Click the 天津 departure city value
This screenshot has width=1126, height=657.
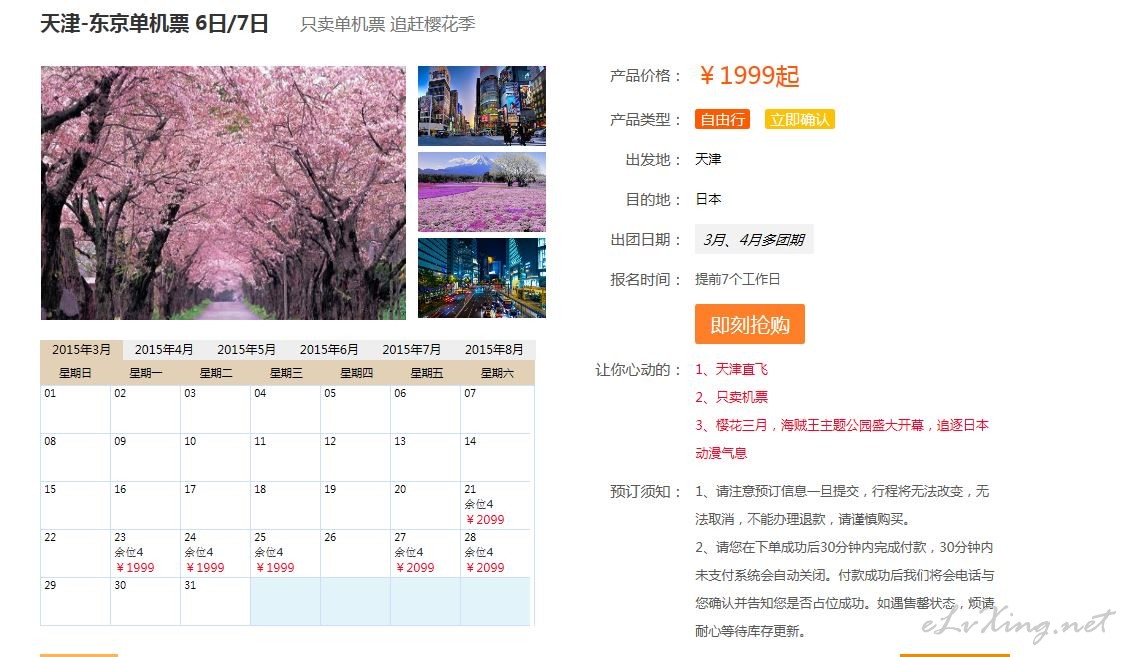(708, 159)
